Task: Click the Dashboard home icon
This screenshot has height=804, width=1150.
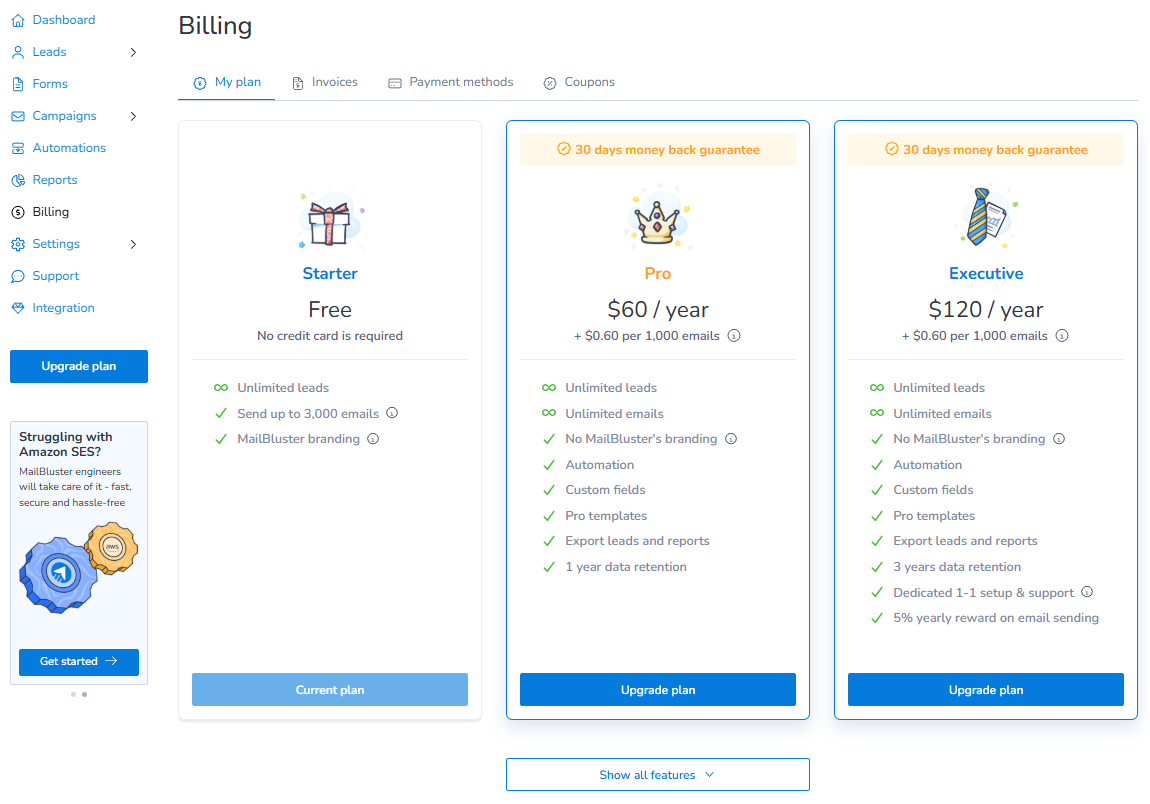Action: tap(18, 21)
